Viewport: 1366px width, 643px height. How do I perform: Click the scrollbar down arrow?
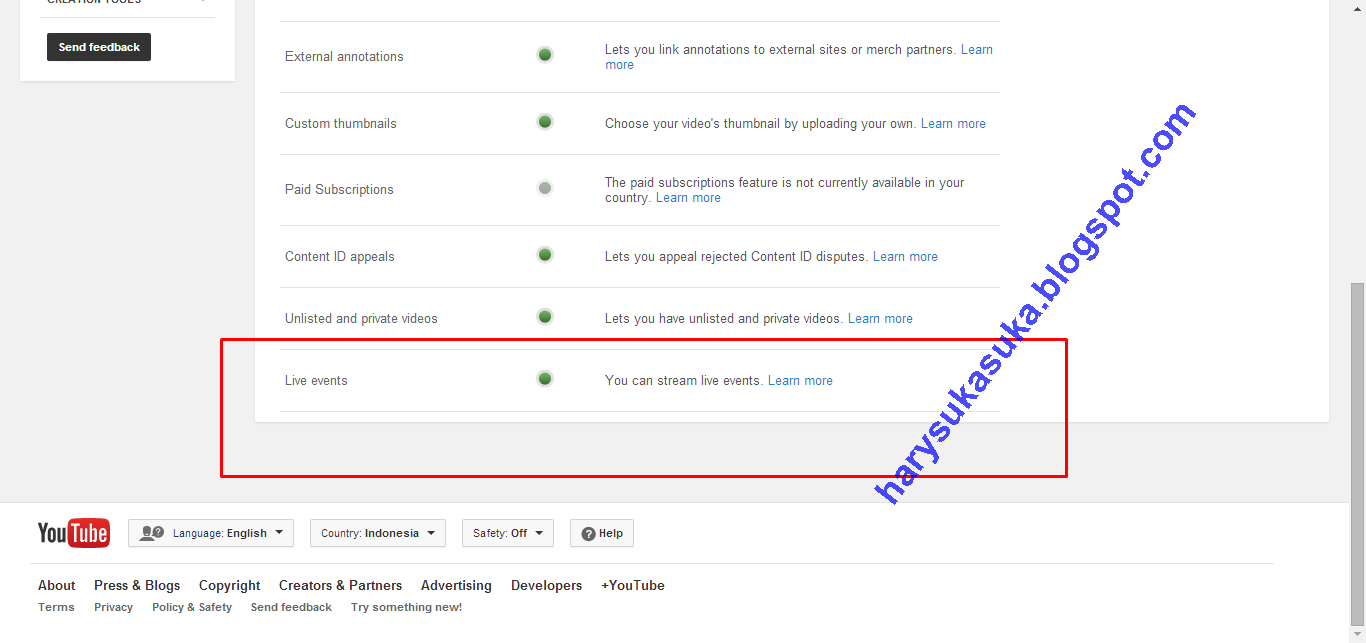[1357, 634]
